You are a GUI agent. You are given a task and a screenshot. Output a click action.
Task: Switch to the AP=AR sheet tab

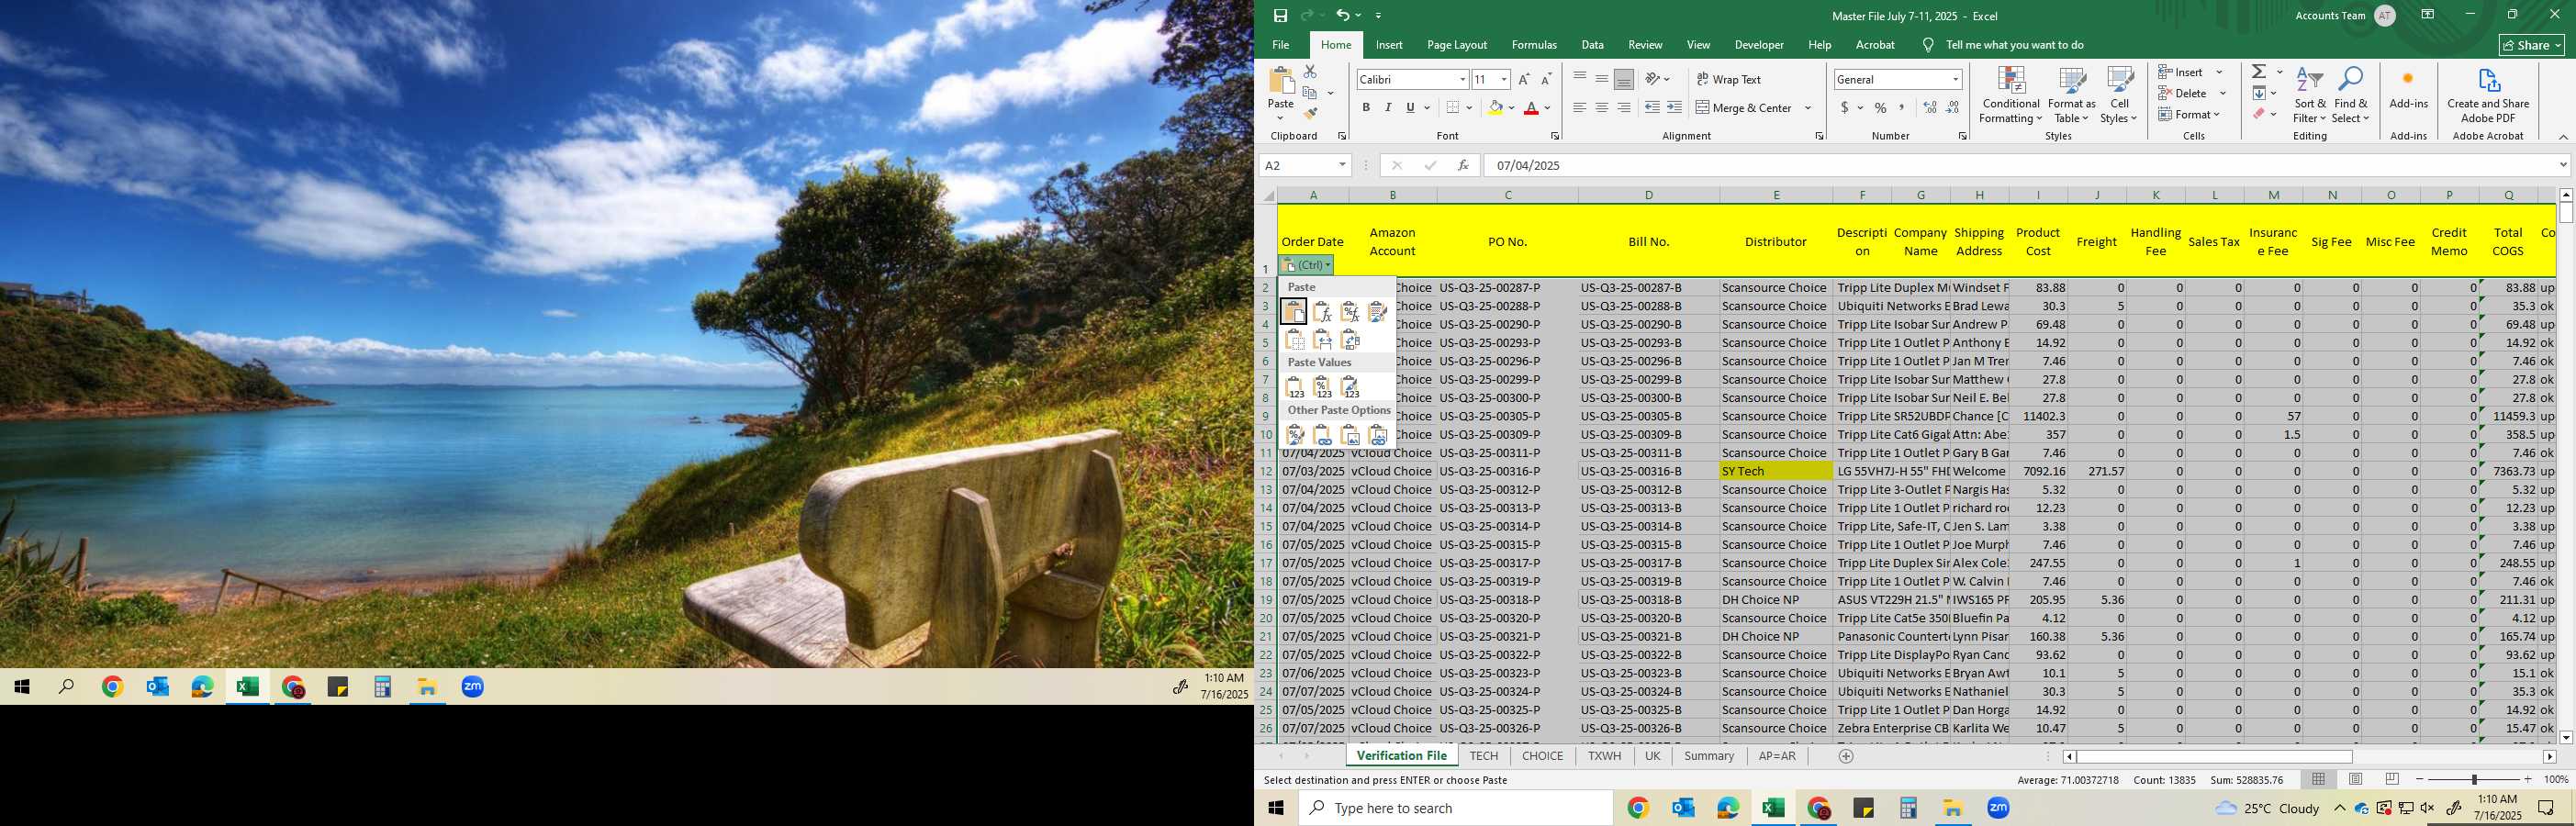point(1777,756)
